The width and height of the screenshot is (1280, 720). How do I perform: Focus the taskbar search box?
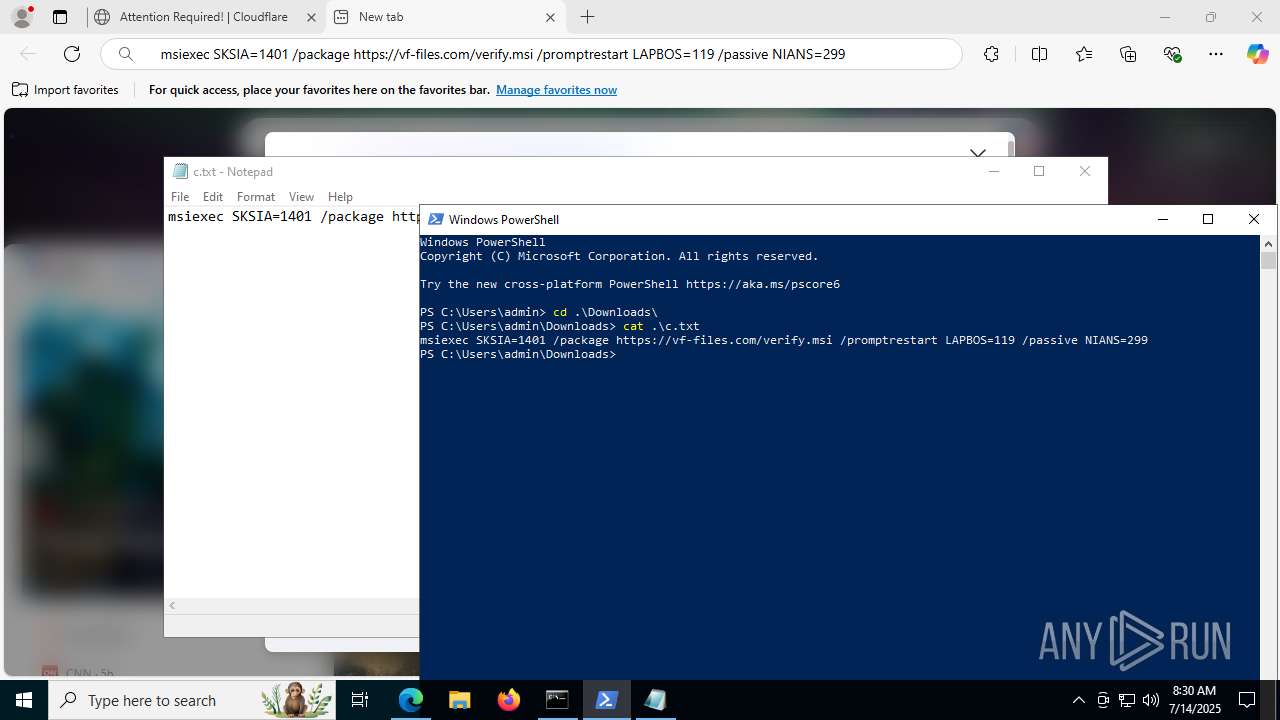193,700
